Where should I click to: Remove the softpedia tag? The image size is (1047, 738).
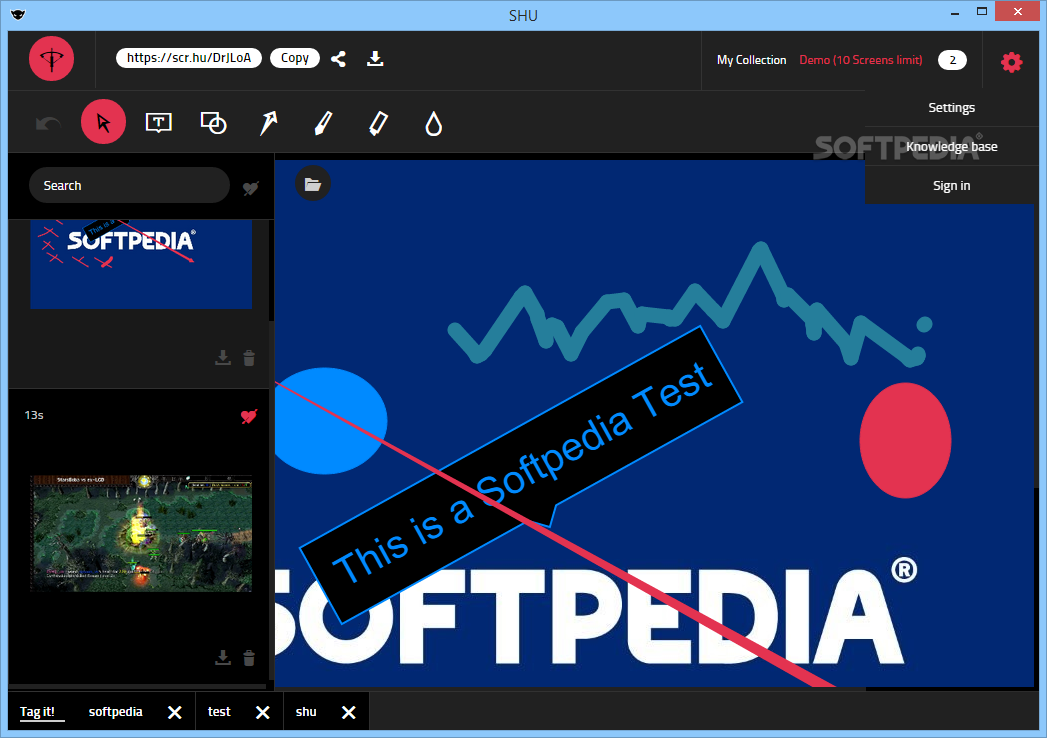175,713
